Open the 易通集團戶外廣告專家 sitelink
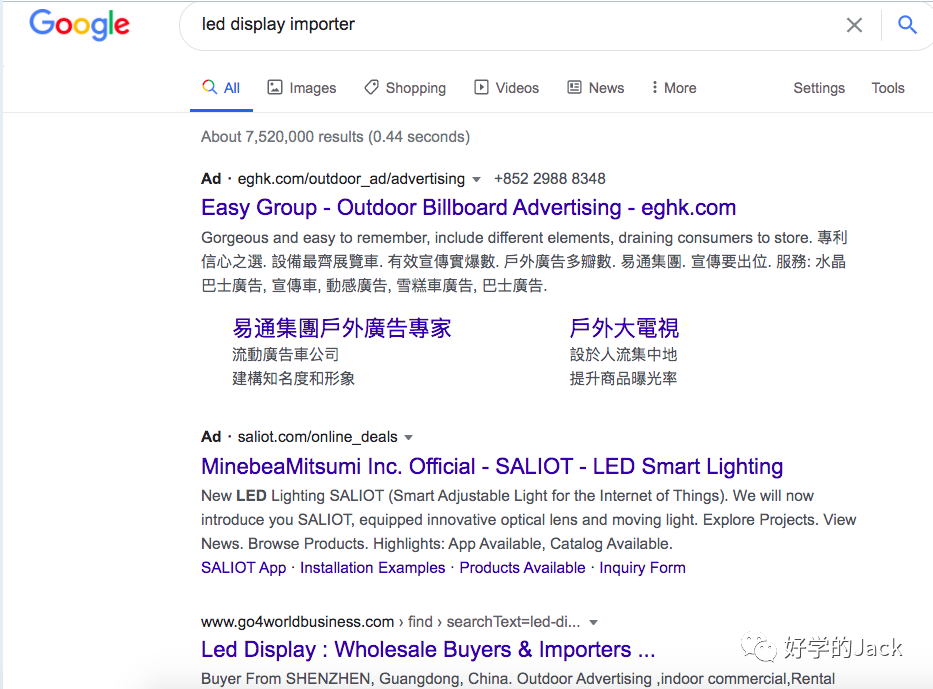Viewport: 933px width, 689px height. 342,328
